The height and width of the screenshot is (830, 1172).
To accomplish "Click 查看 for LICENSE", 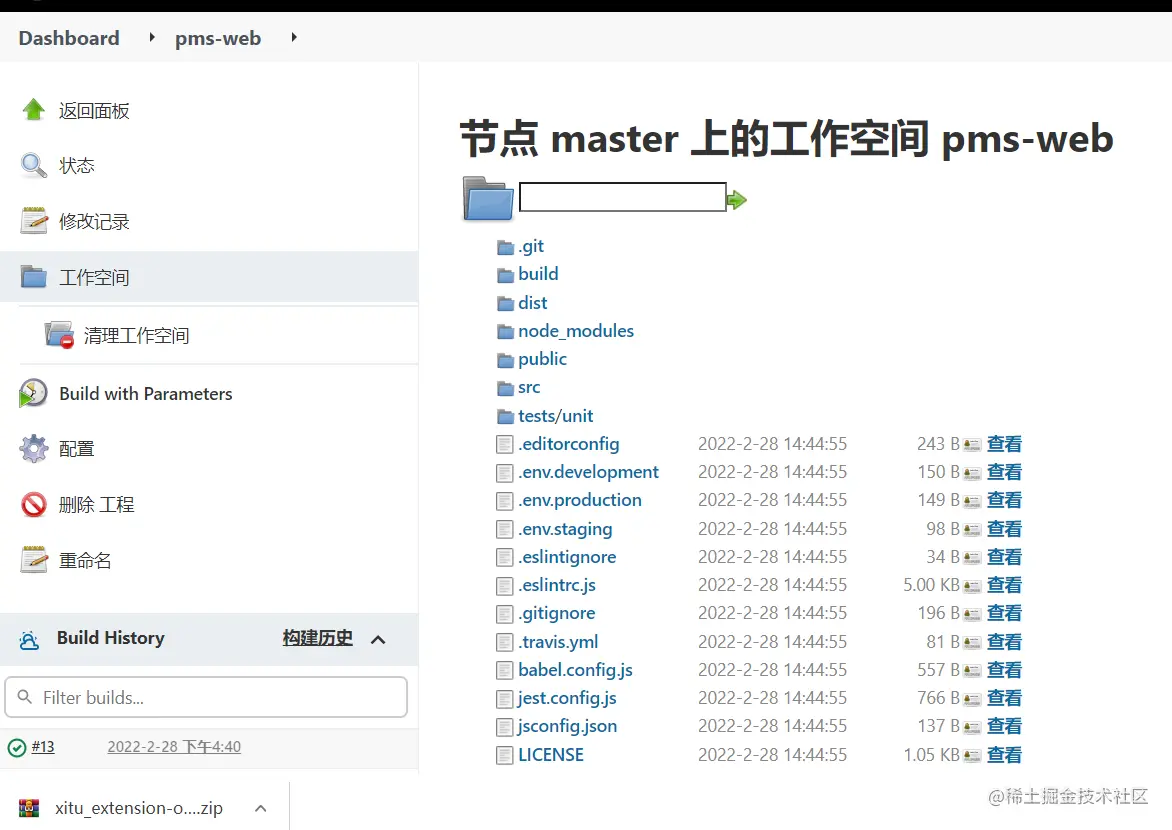I will click(x=1004, y=755).
